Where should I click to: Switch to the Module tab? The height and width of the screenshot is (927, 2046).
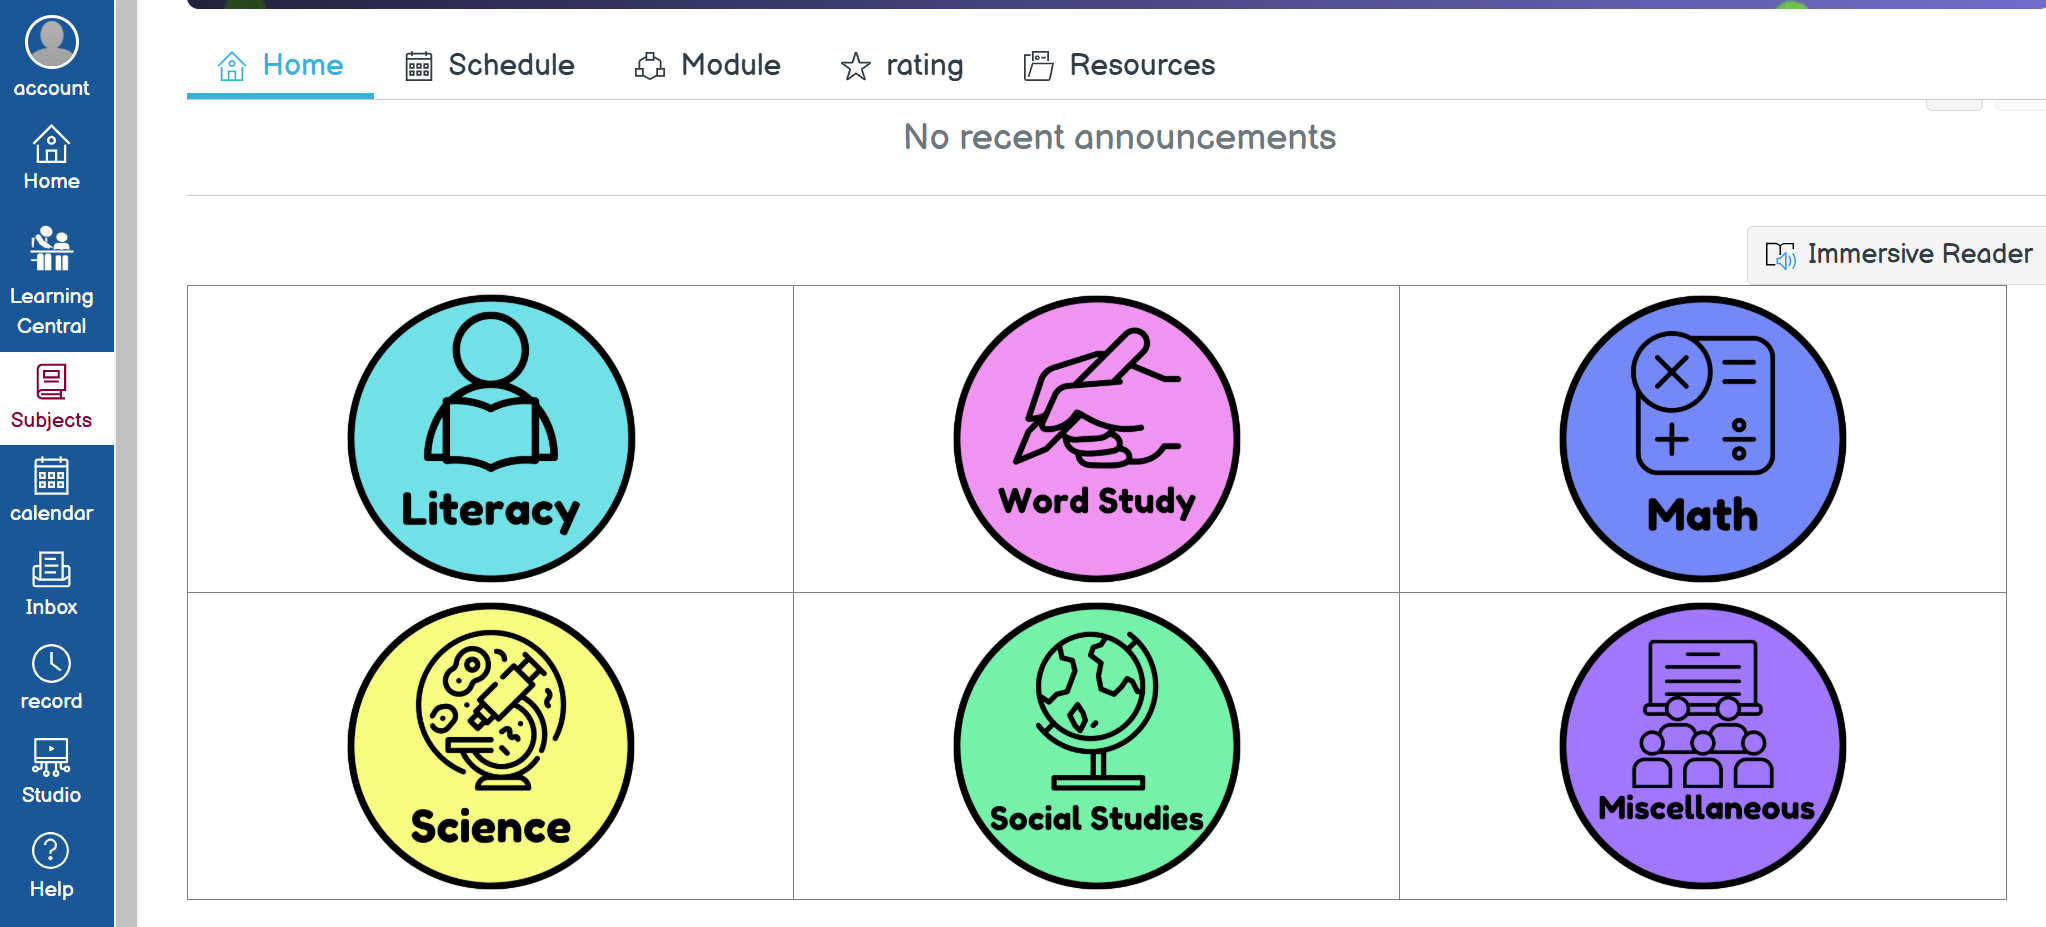coord(708,65)
